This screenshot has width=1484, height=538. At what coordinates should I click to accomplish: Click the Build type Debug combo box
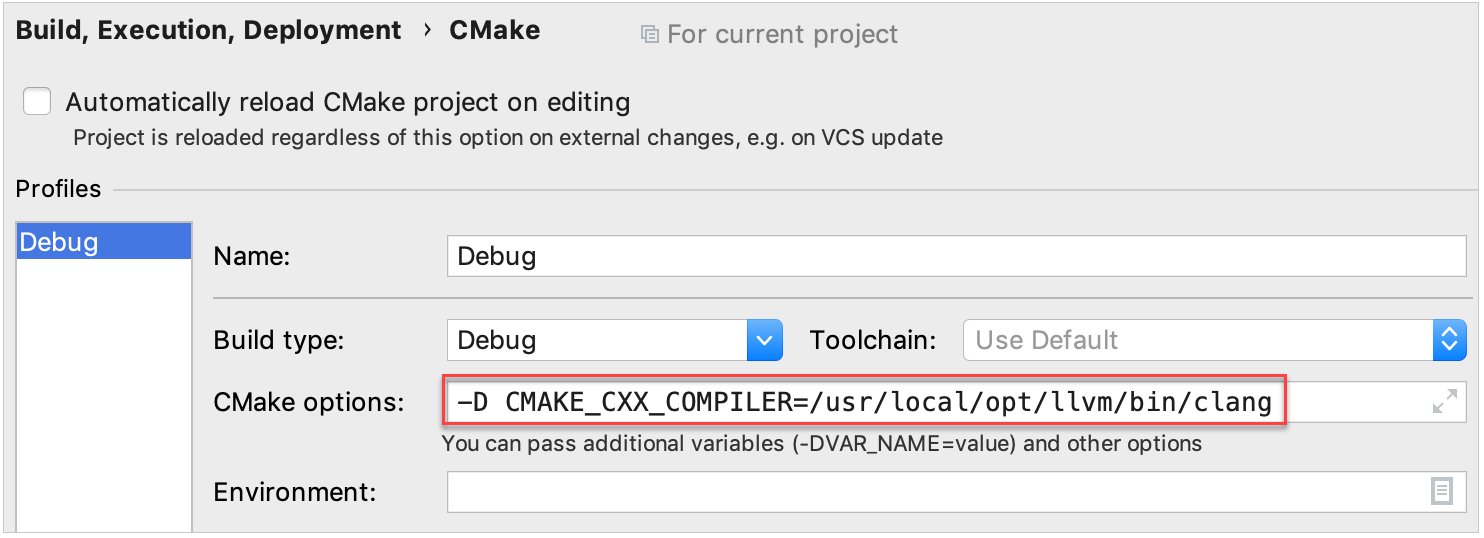614,340
